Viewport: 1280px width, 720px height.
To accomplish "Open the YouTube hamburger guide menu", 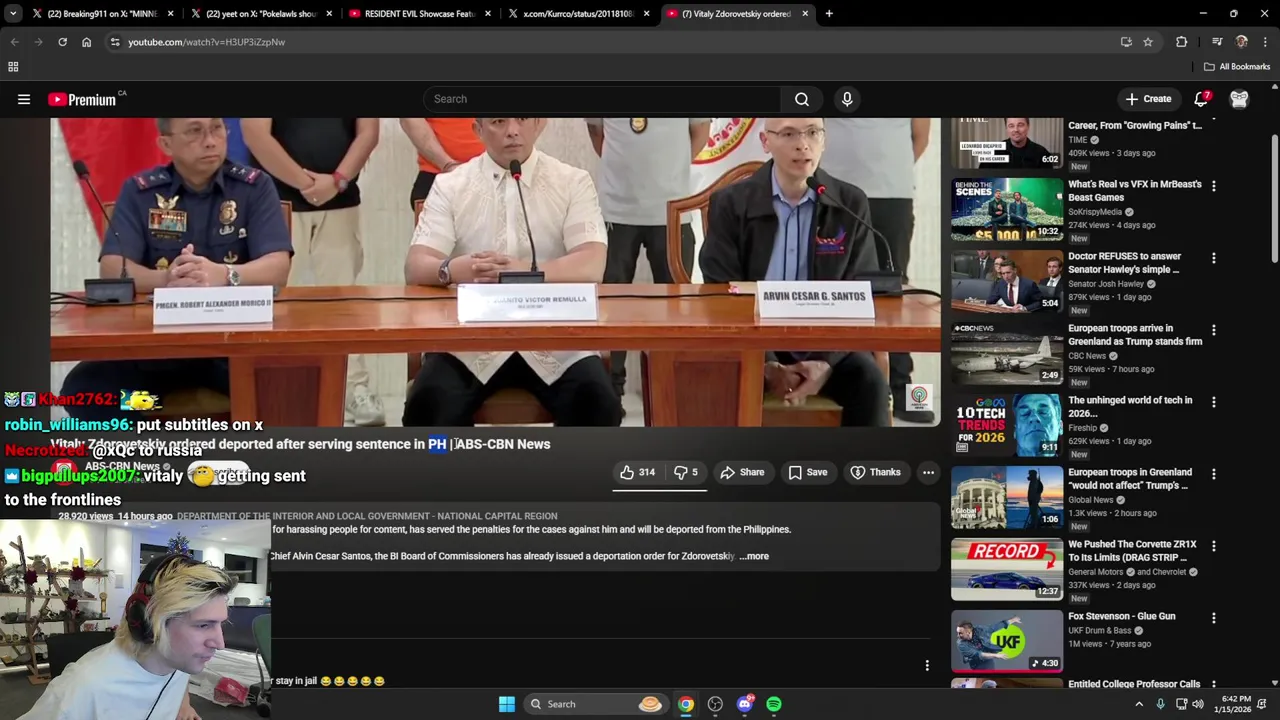I will [24, 99].
